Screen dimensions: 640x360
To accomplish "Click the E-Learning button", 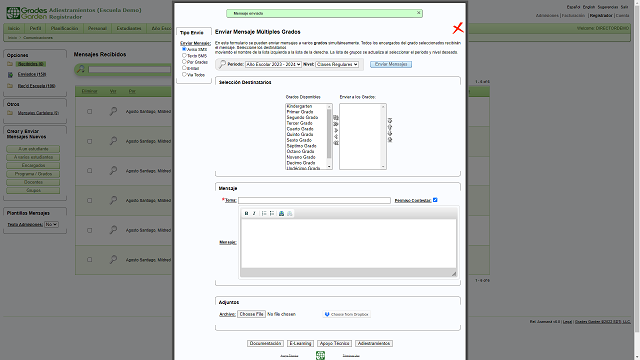I will (x=300, y=344).
